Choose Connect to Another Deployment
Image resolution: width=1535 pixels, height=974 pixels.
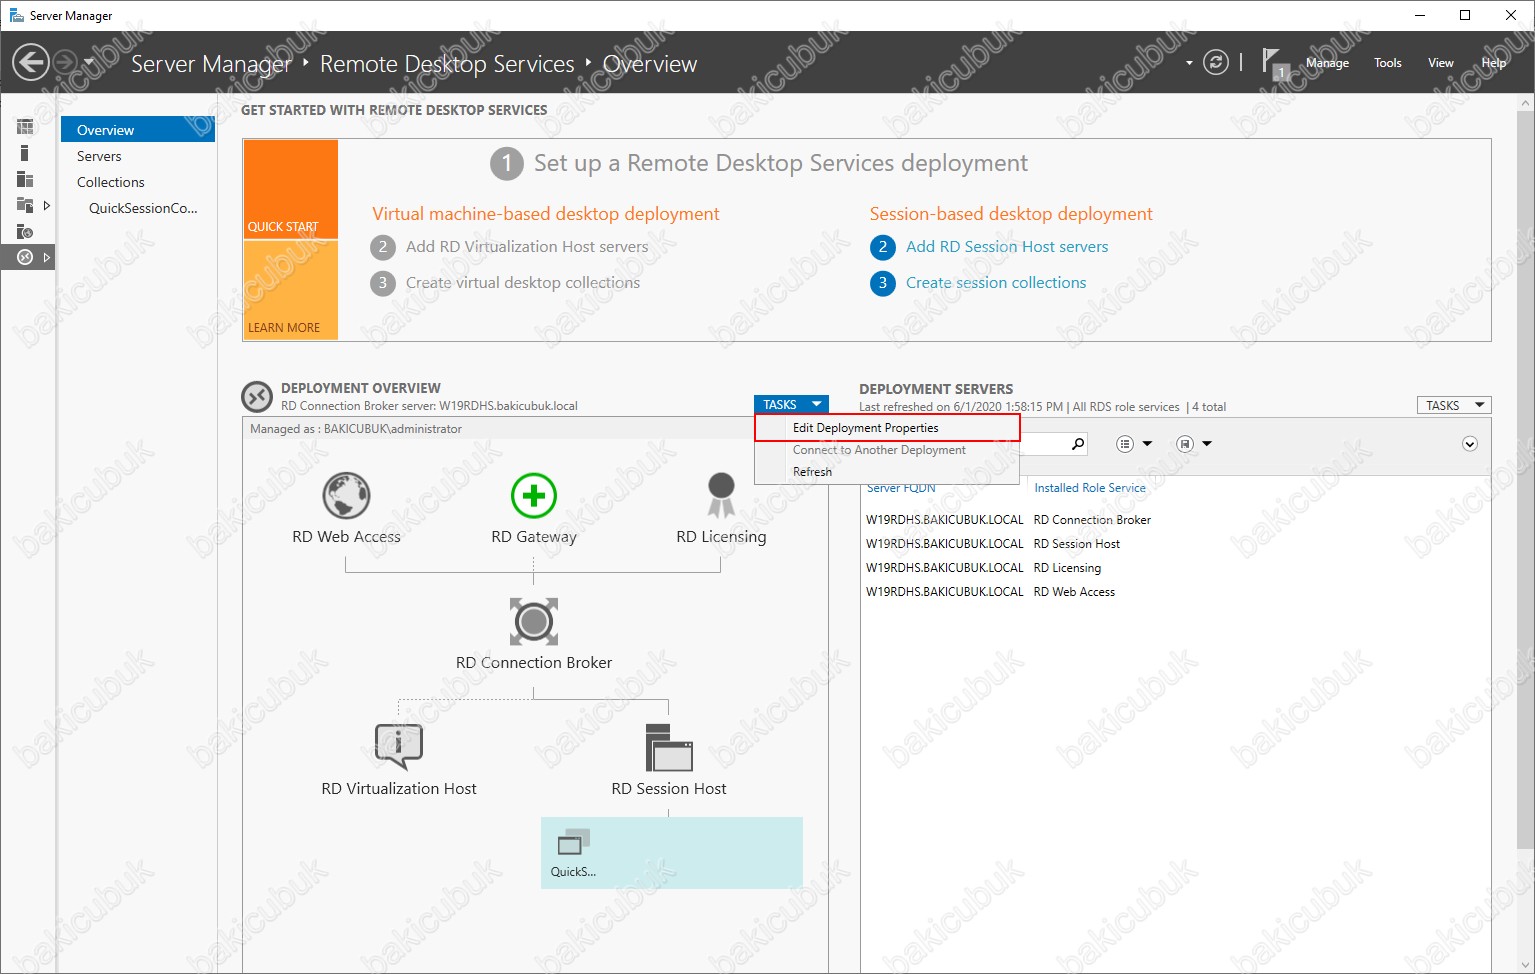tap(887, 450)
